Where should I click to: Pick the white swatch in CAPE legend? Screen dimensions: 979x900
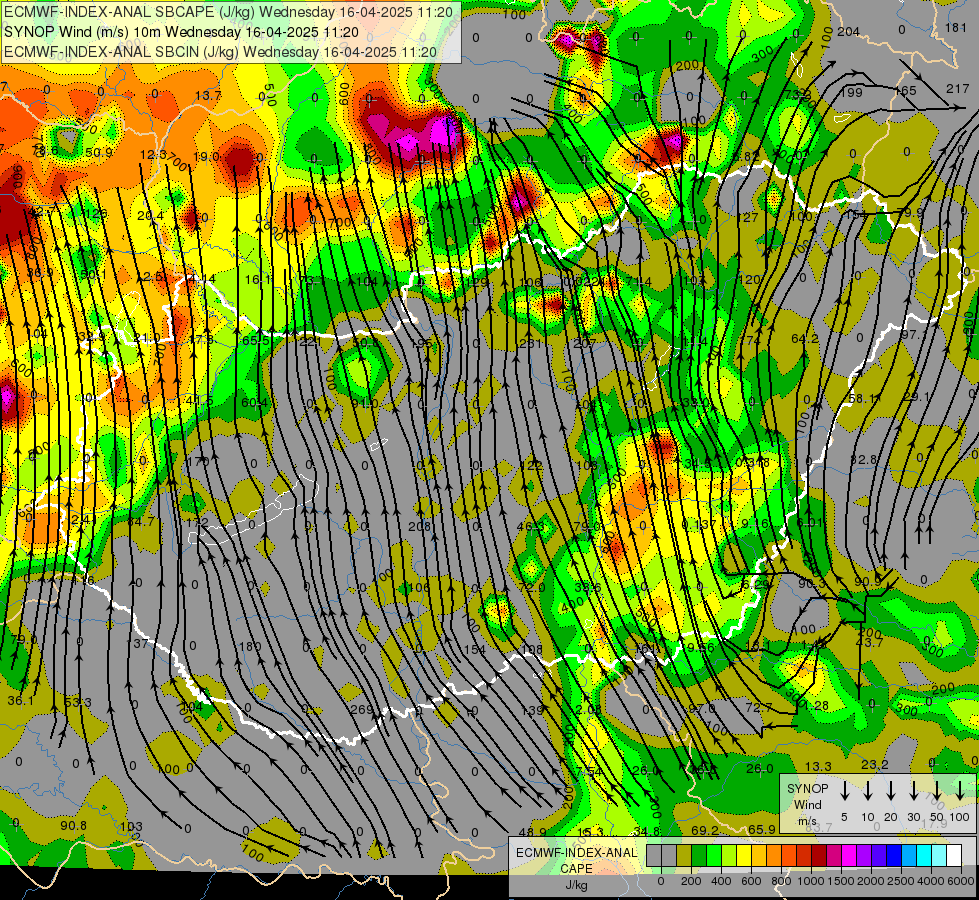click(x=954, y=856)
